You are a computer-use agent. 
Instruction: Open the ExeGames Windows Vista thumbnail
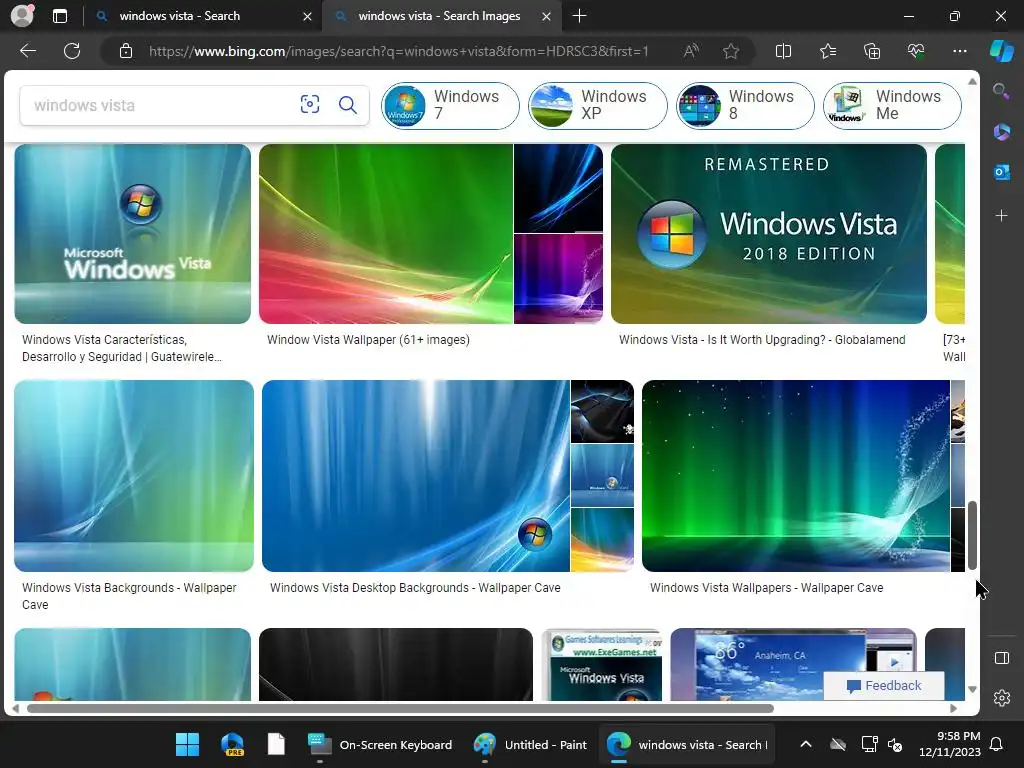point(601,664)
